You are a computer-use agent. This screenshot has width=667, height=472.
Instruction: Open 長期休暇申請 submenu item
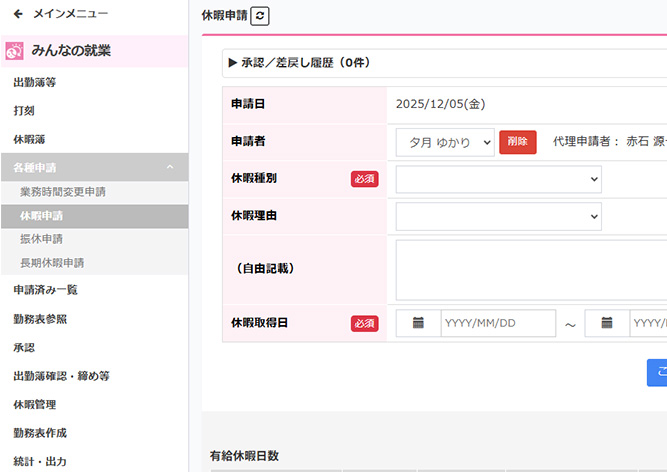point(51,263)
